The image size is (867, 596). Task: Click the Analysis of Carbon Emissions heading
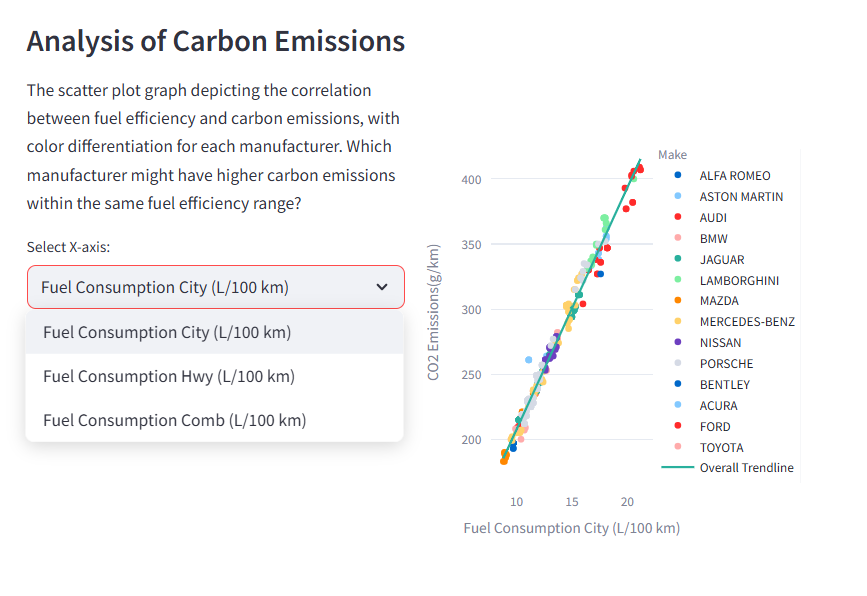pyautogui.click(x=216, y=41)
